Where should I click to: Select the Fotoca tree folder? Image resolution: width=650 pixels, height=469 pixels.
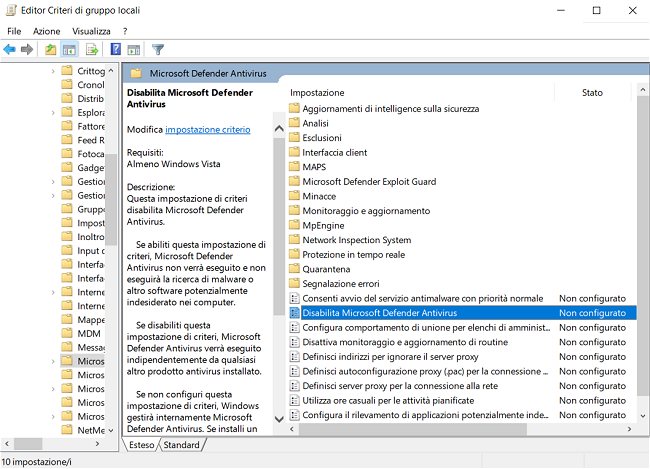tap(83, 154)
